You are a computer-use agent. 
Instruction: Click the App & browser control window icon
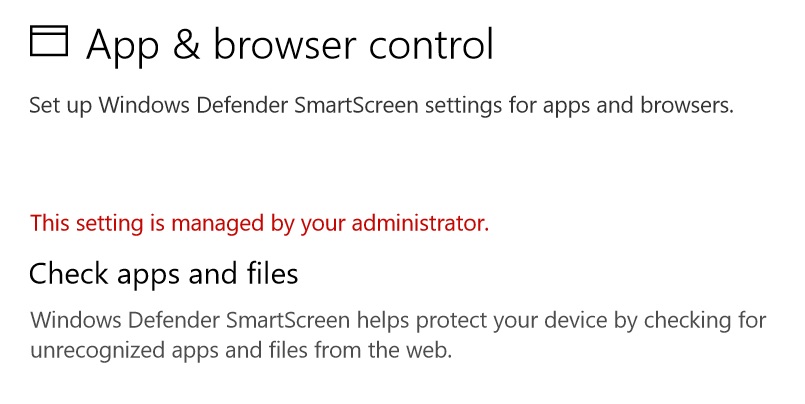[49, 41]
